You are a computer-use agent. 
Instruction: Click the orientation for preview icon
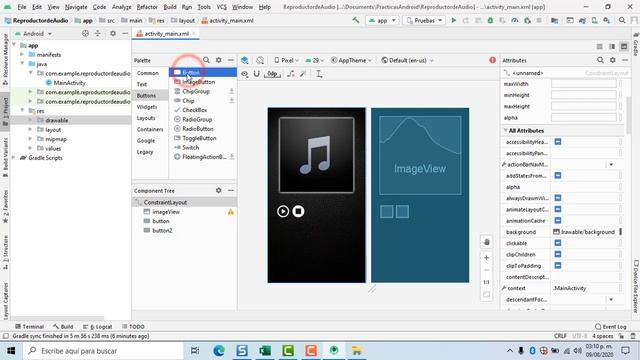tap(260, 60)
